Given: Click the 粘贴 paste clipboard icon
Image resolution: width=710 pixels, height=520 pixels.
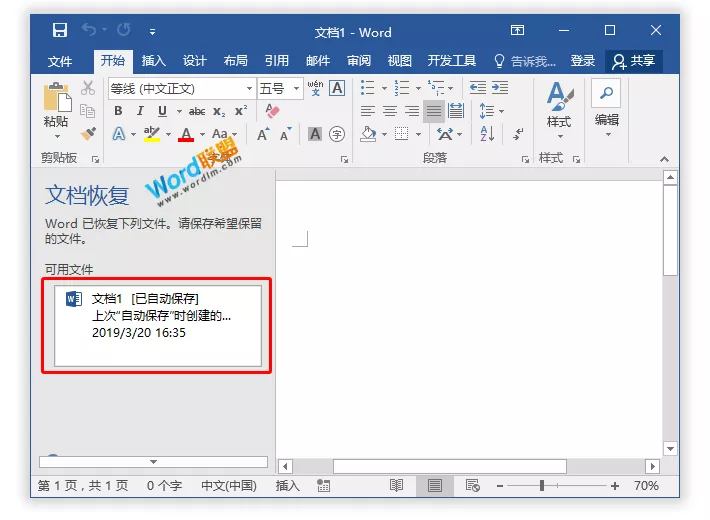Looking at the screenshot, I should point(57,97).
